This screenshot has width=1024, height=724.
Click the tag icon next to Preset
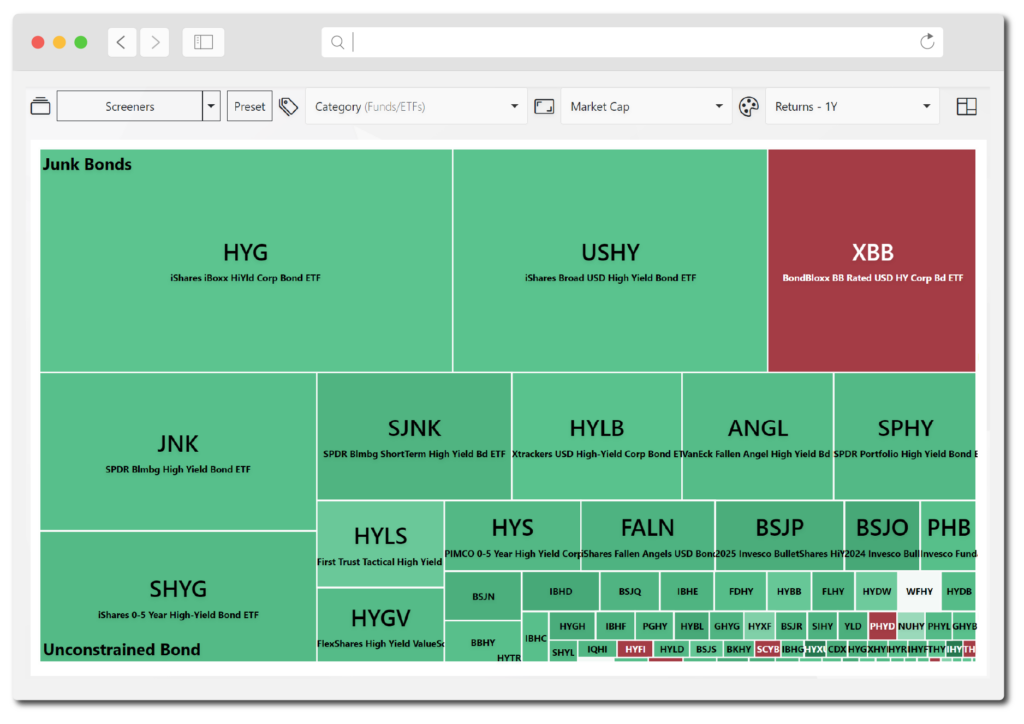(x=288, y=105)
